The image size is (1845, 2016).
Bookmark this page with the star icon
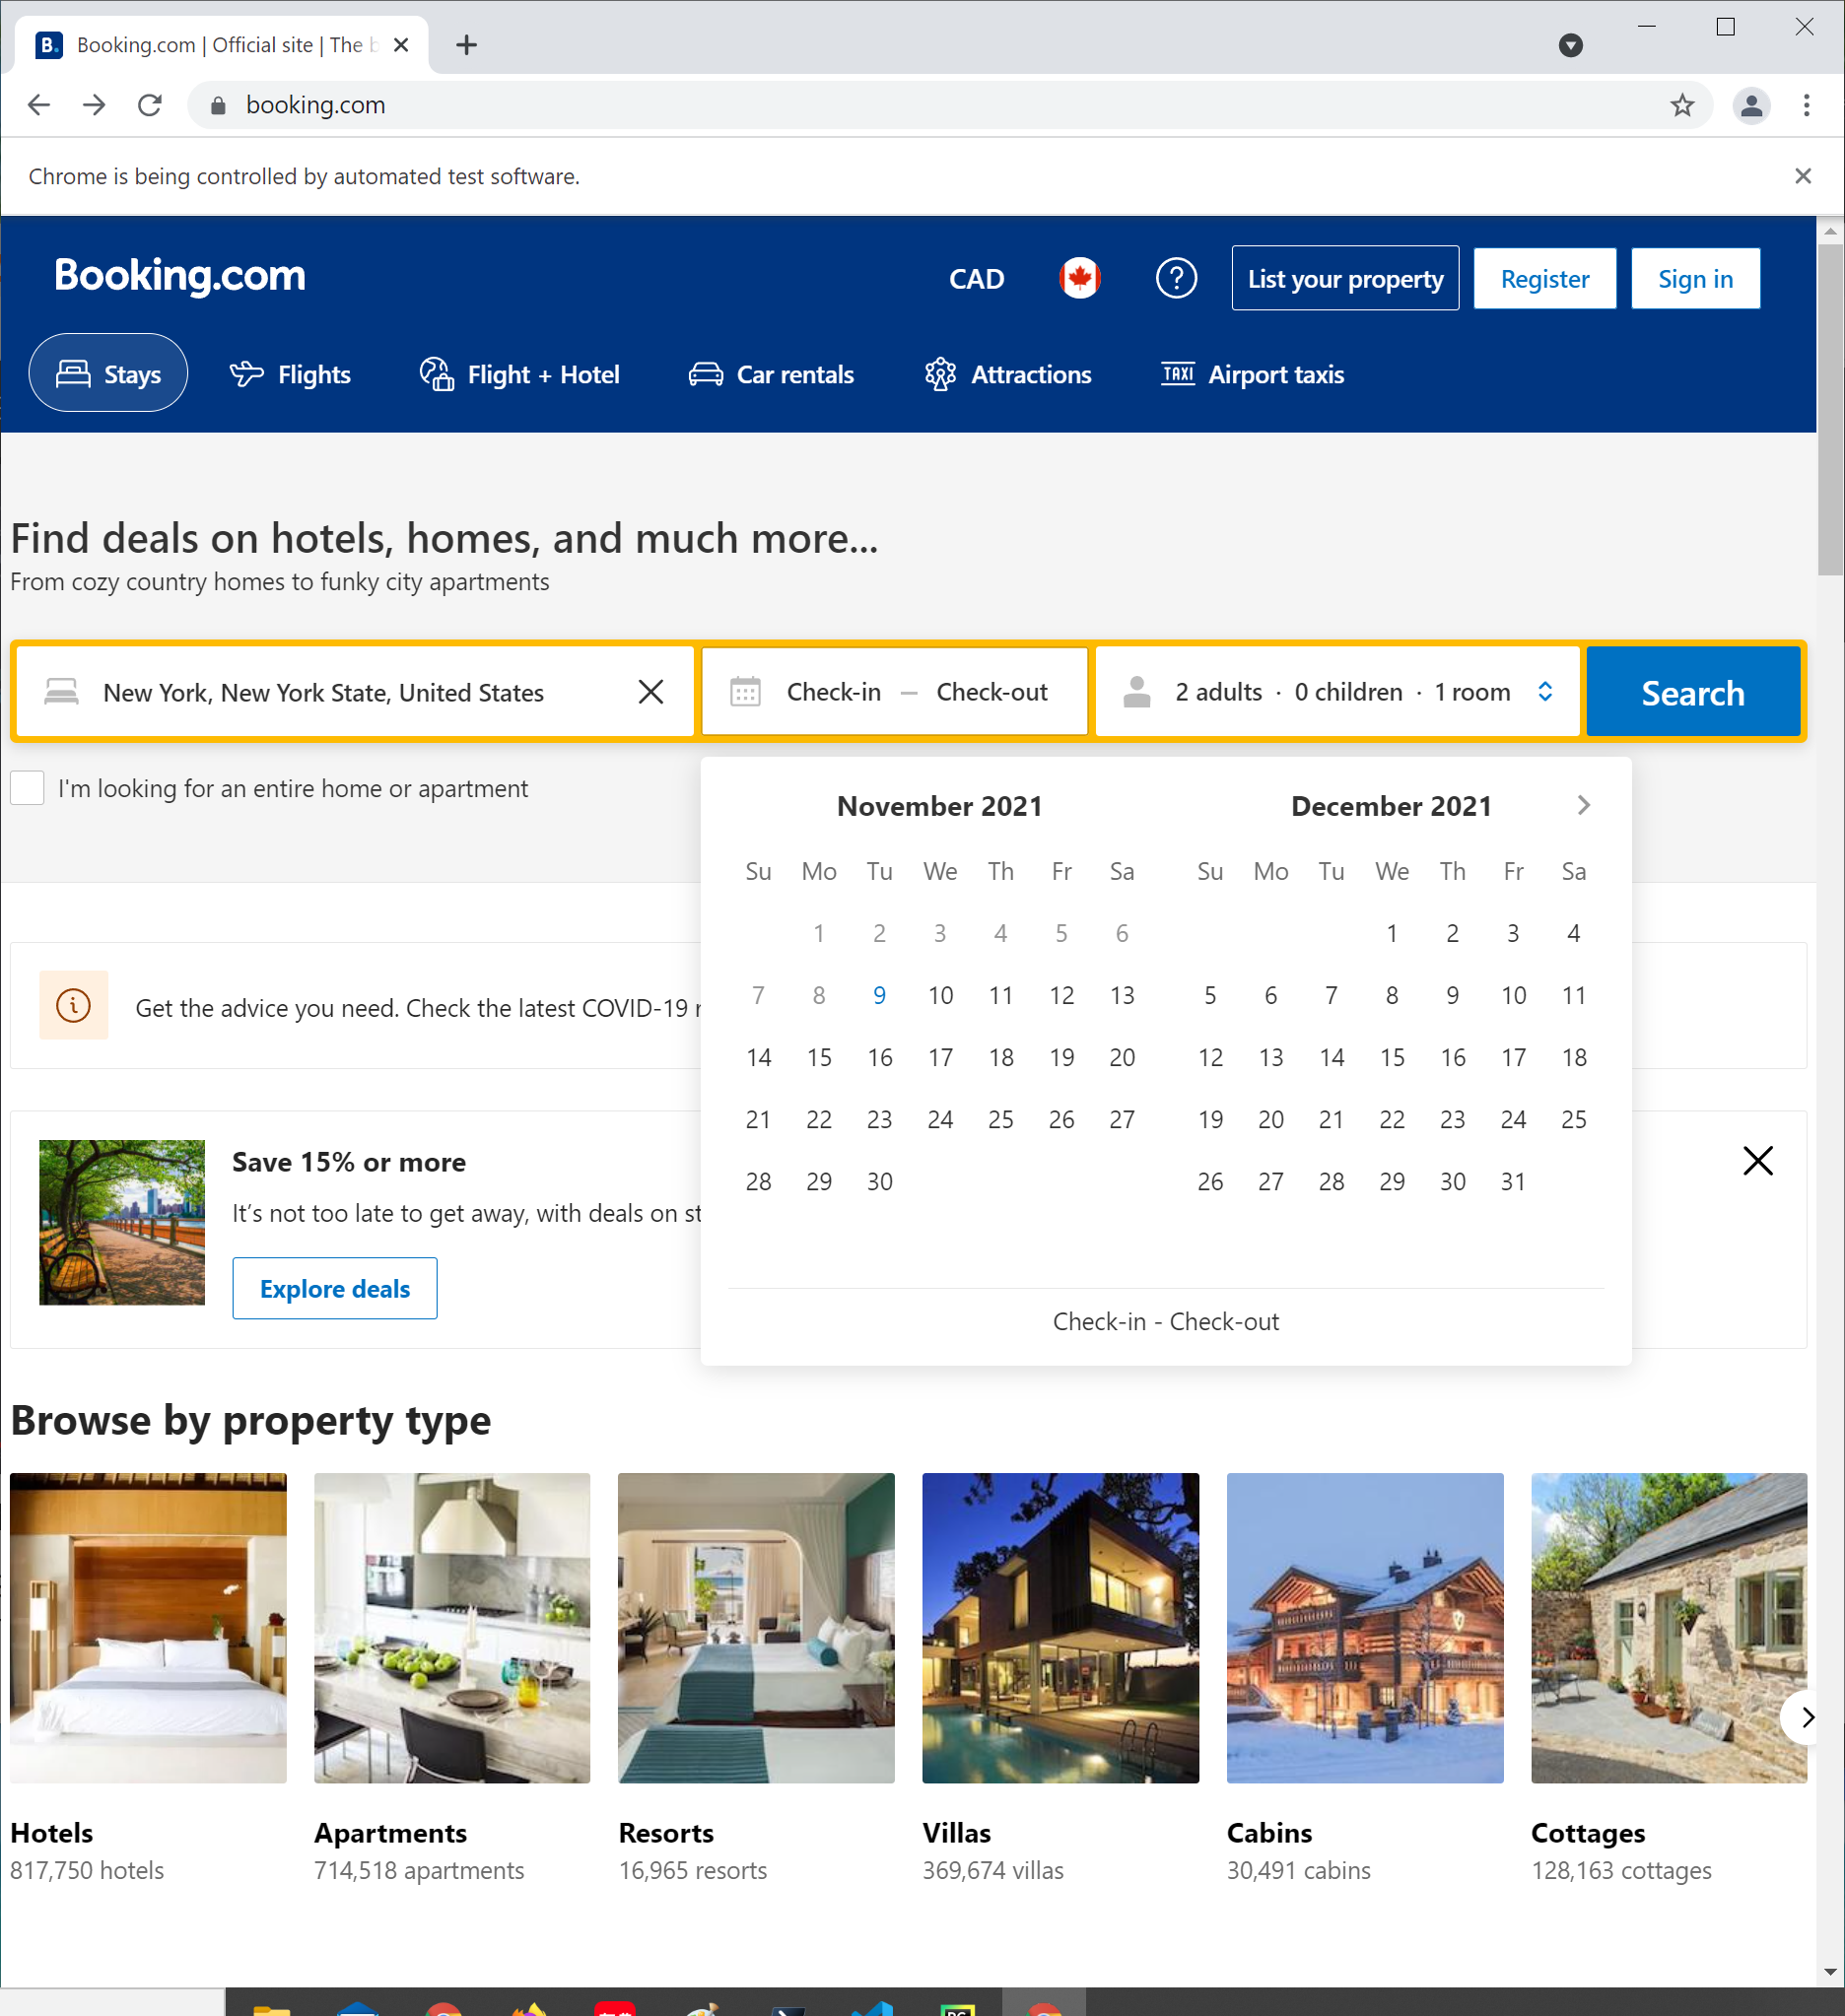coord(1682,105)
